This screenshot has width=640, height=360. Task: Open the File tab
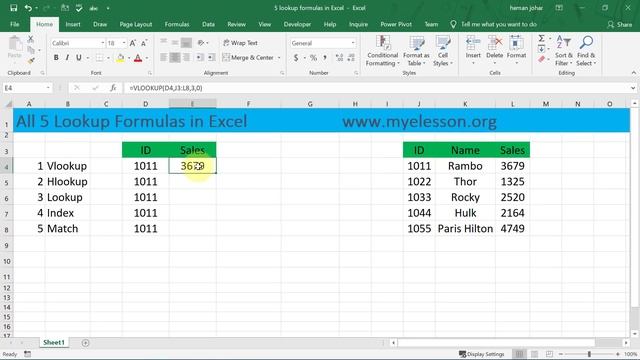tap(15, 24)
